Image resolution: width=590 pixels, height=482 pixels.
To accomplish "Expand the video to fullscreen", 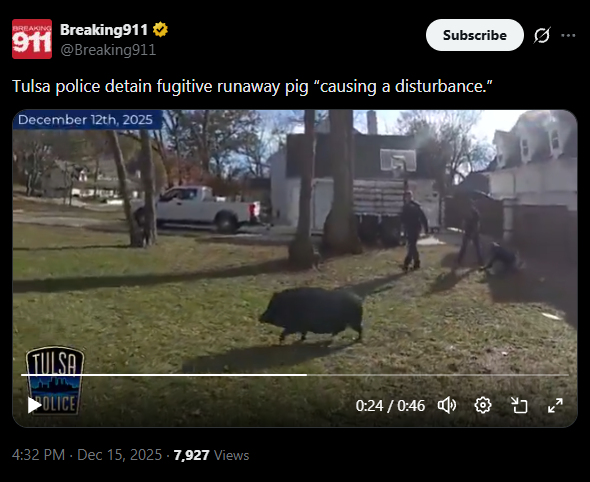I will [x=555, y=405].
